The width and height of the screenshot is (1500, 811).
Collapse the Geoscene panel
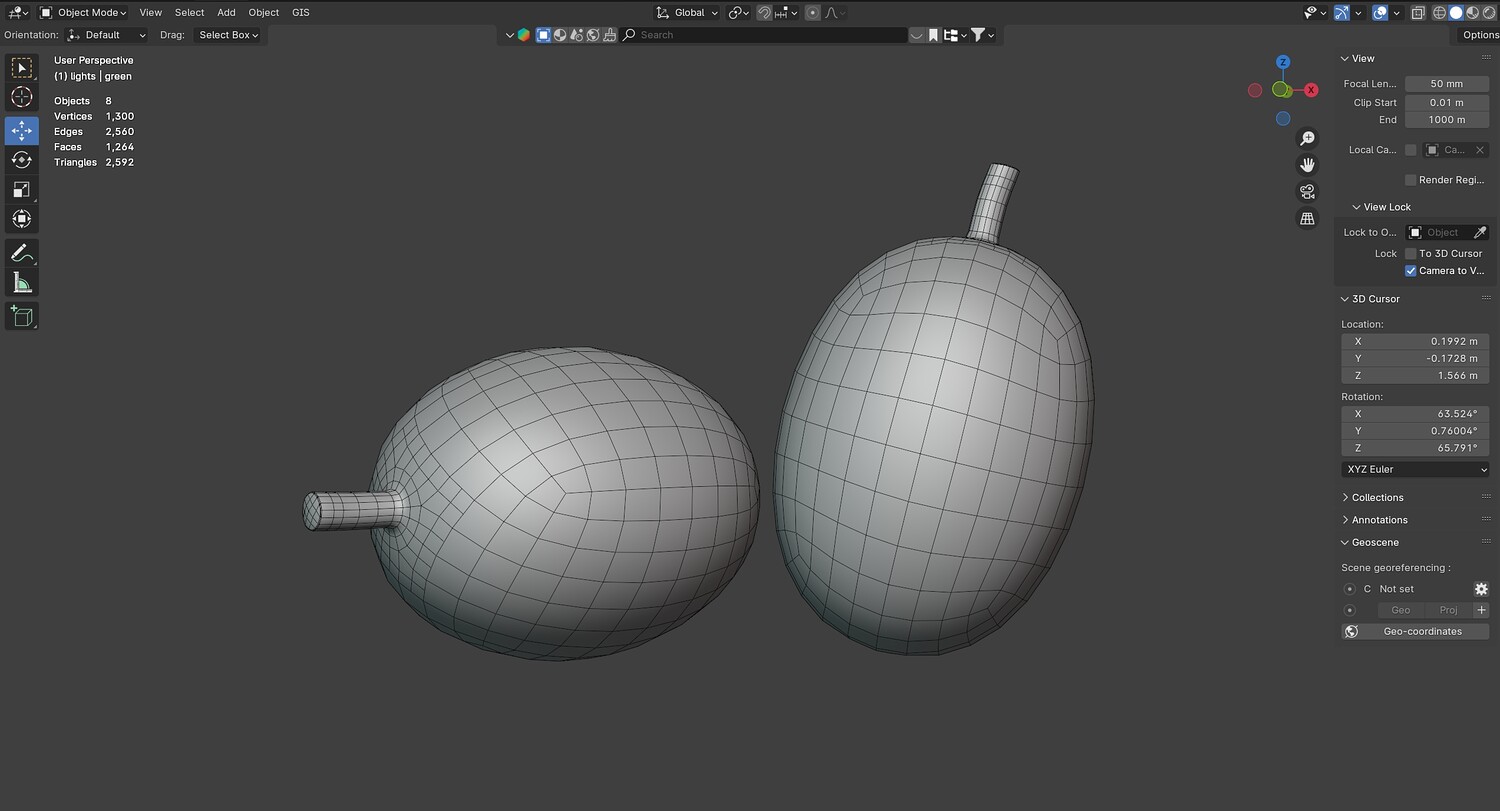click(1345, 543)
